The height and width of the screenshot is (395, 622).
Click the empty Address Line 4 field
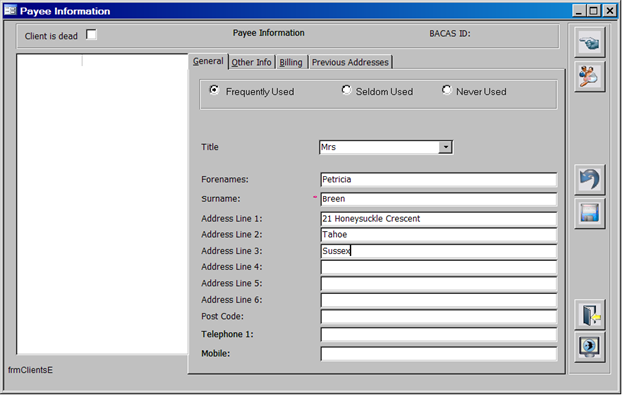pyautogui.click(x=438, y=267)
